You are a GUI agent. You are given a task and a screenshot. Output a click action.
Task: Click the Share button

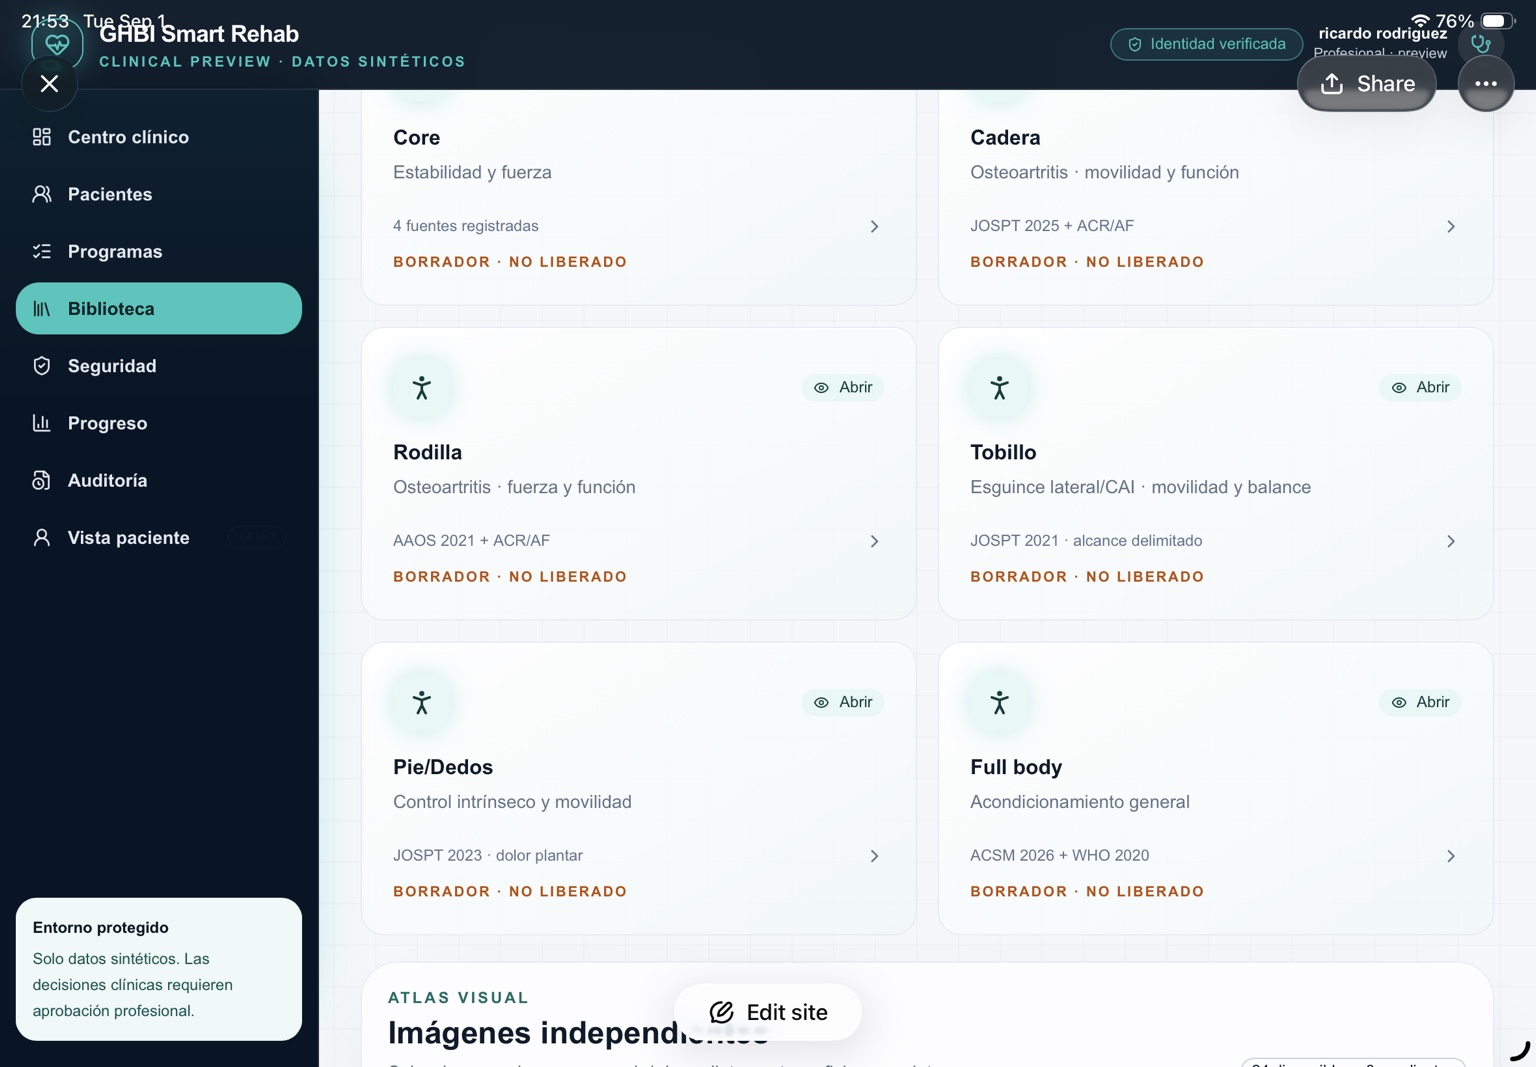[x=1367, y=84]
